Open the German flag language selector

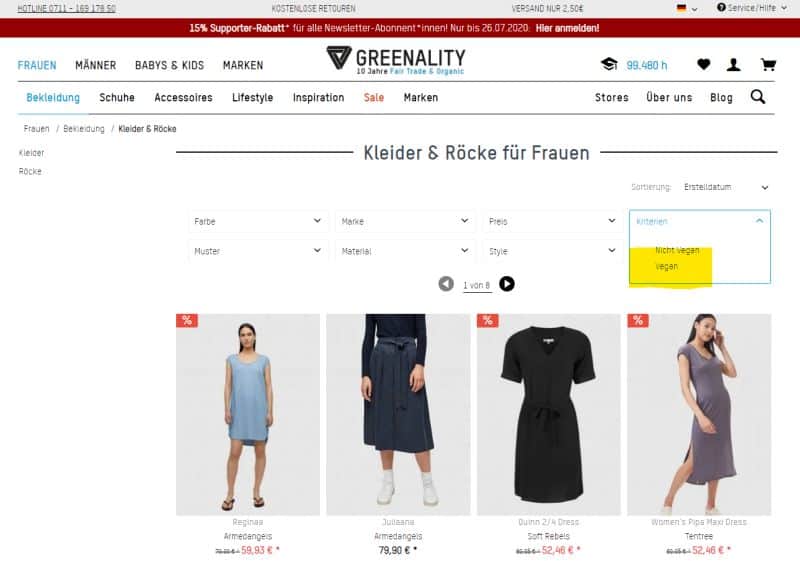pyautogui.click(x=687, y=8)
